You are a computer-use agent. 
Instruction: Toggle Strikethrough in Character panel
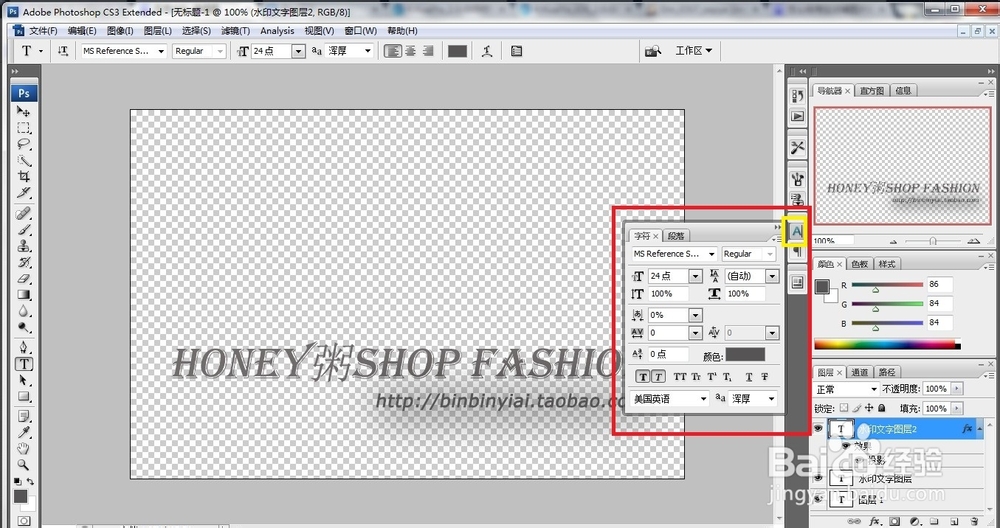(x=765, y=377)
